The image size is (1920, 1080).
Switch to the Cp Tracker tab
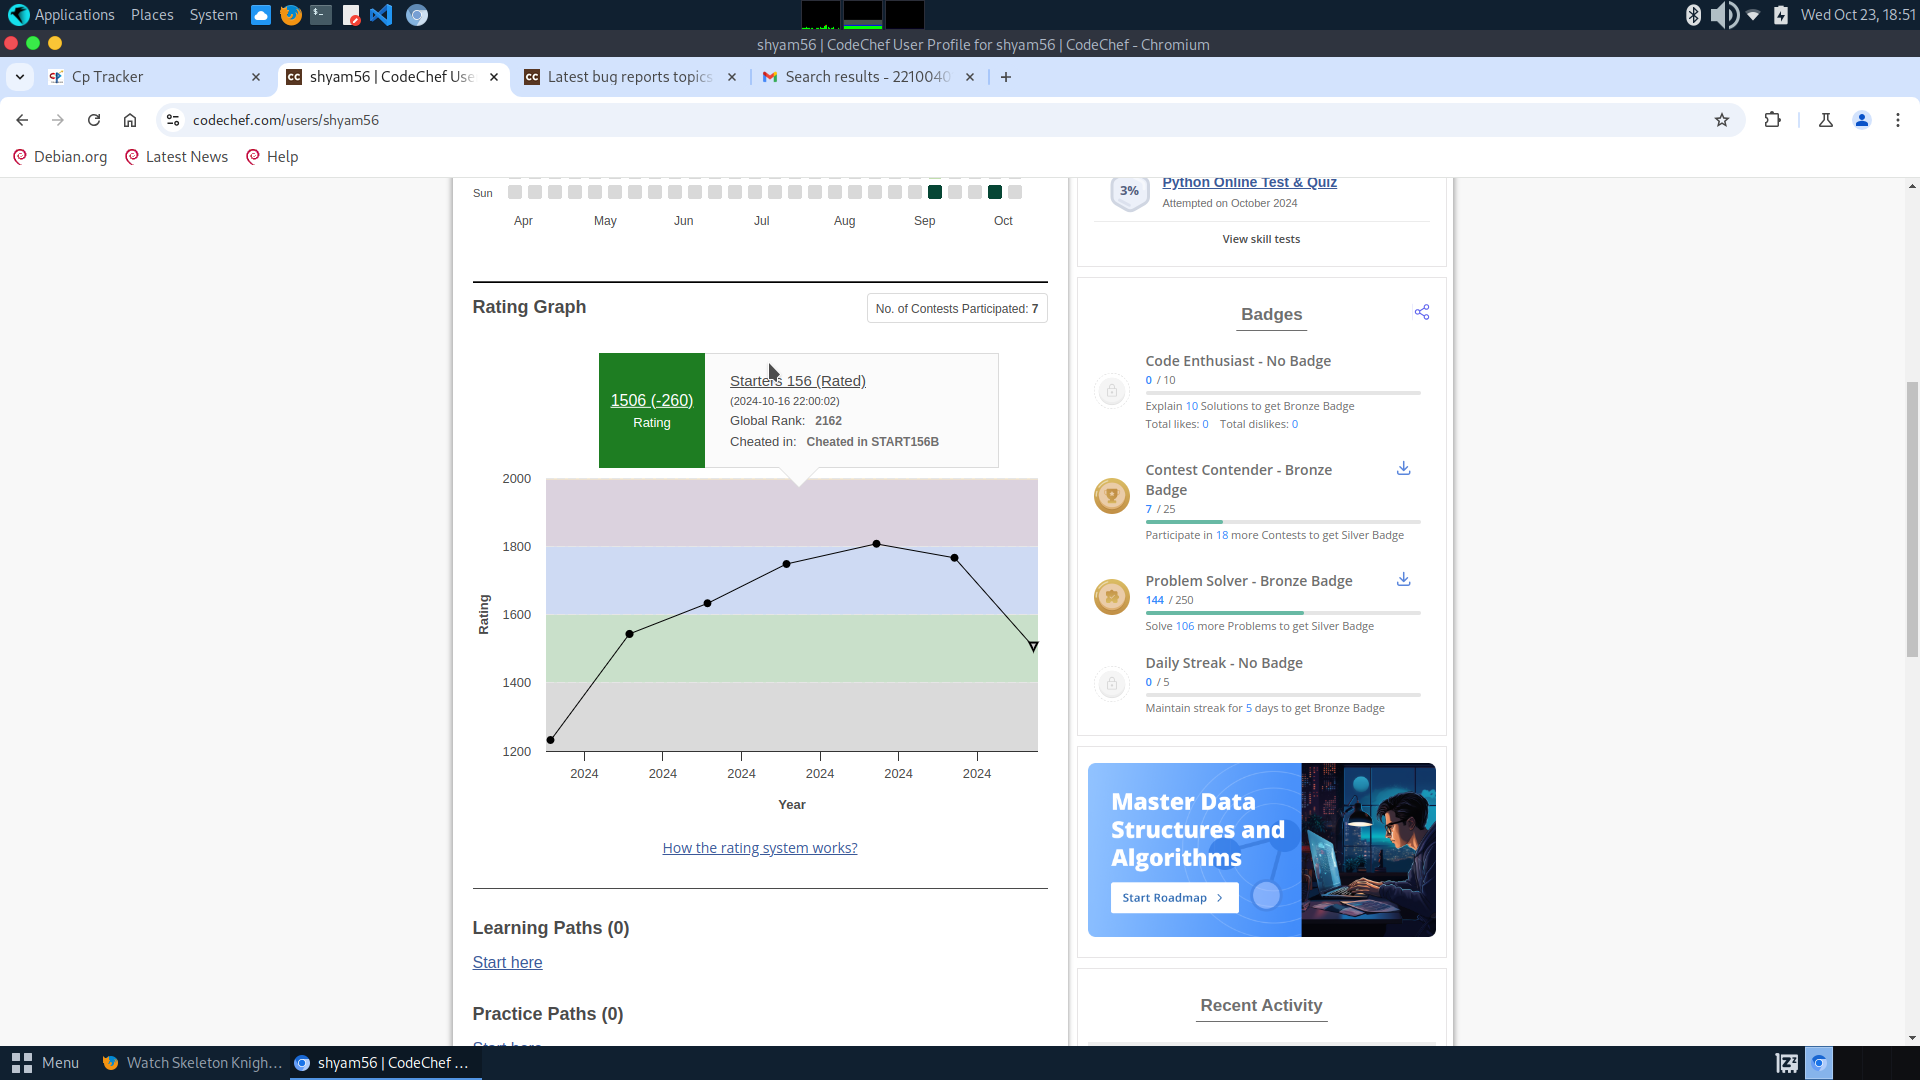150,77
